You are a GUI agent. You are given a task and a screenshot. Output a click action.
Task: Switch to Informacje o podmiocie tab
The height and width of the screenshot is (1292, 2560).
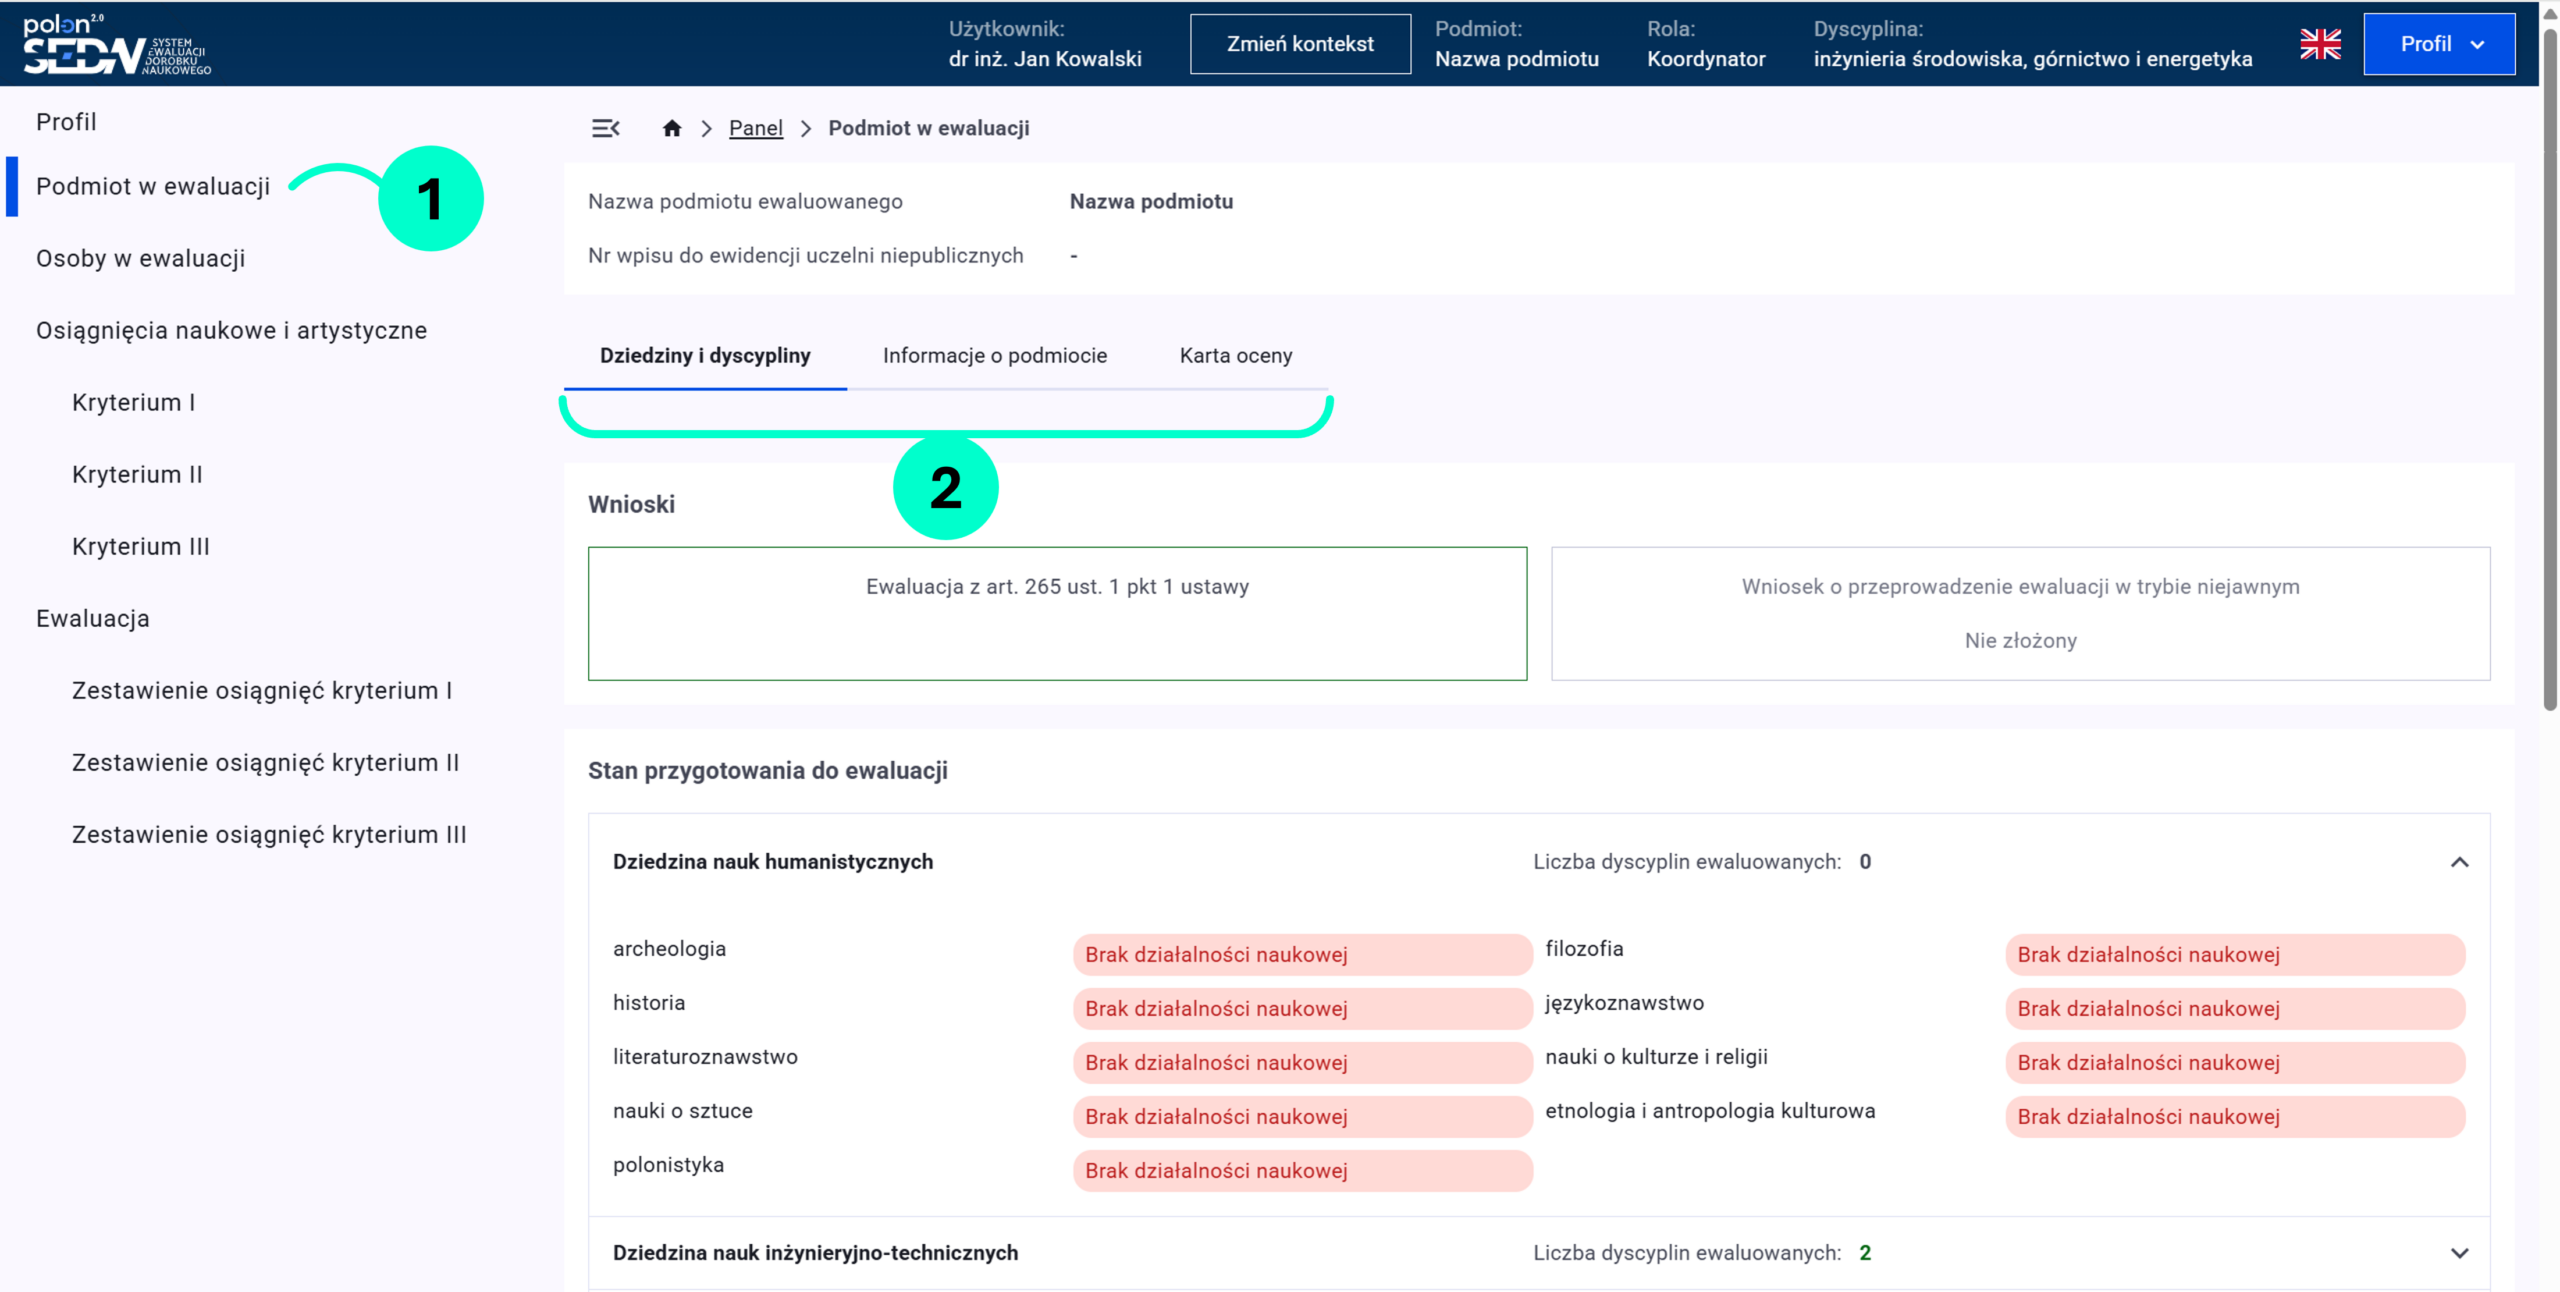[x=994, y=356]
